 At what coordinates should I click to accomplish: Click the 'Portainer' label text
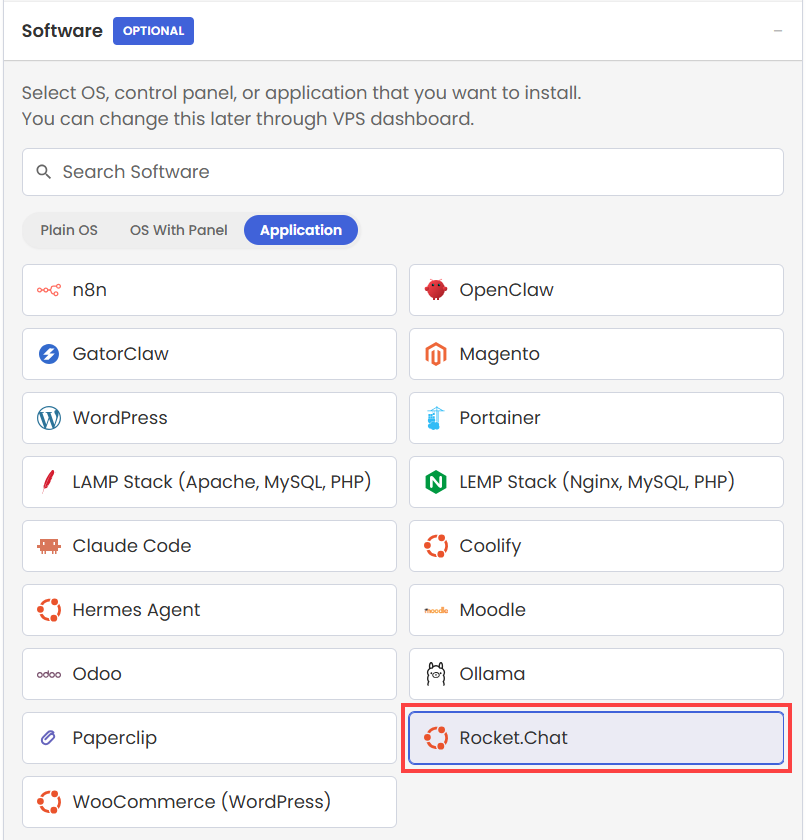(x=500, y=418)
